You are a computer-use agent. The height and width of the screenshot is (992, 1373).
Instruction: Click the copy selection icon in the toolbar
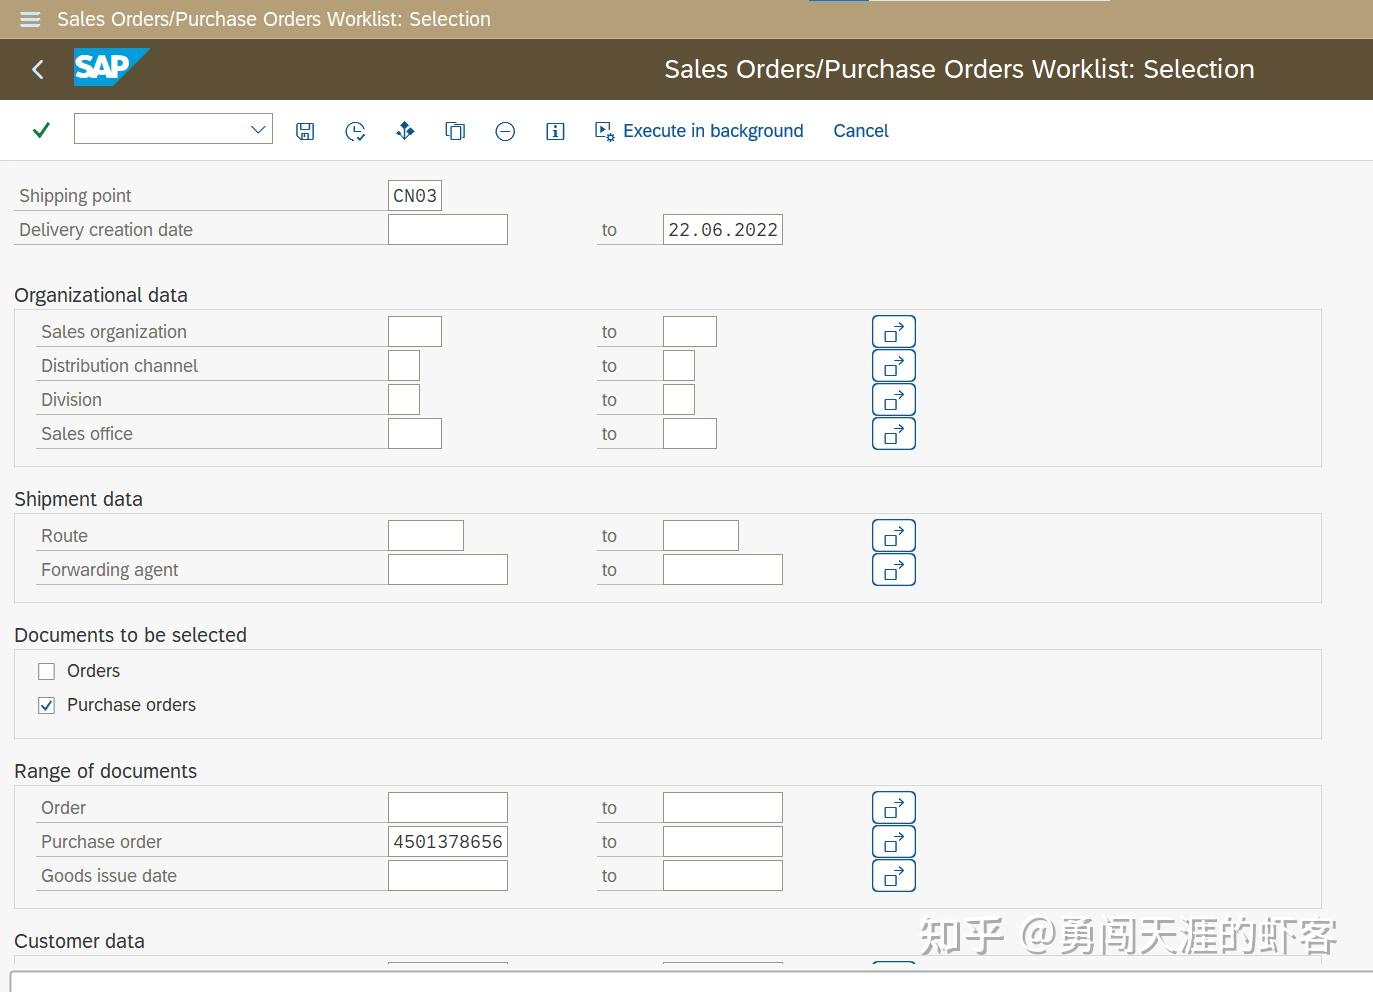point(455,130)
